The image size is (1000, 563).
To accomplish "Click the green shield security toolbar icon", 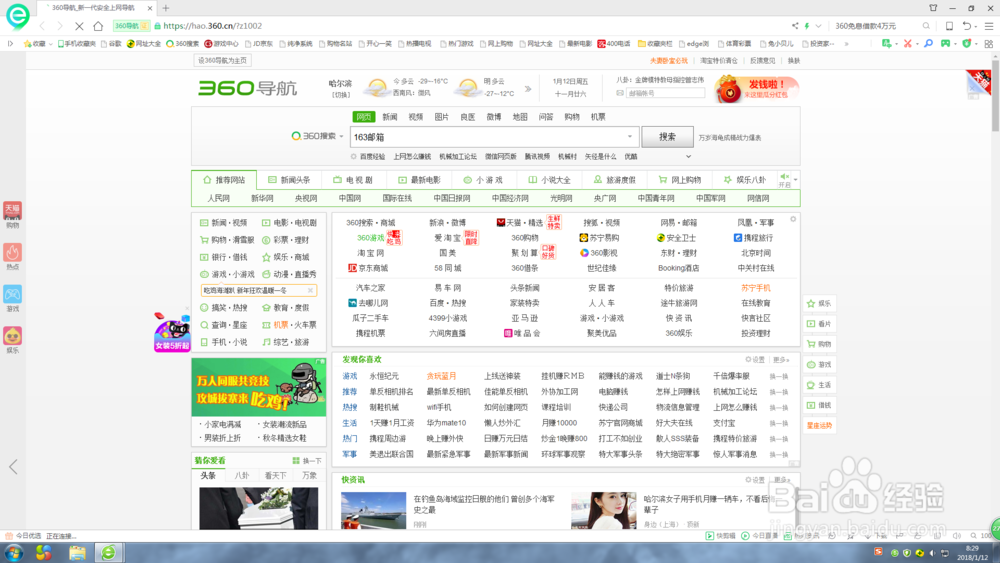I will (967, 44).
